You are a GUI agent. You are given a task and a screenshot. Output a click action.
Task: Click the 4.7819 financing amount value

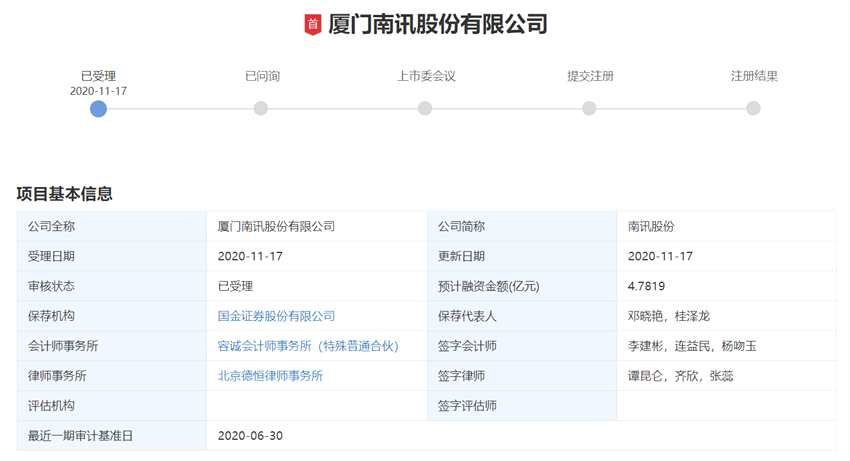click(x=646, y=286)
